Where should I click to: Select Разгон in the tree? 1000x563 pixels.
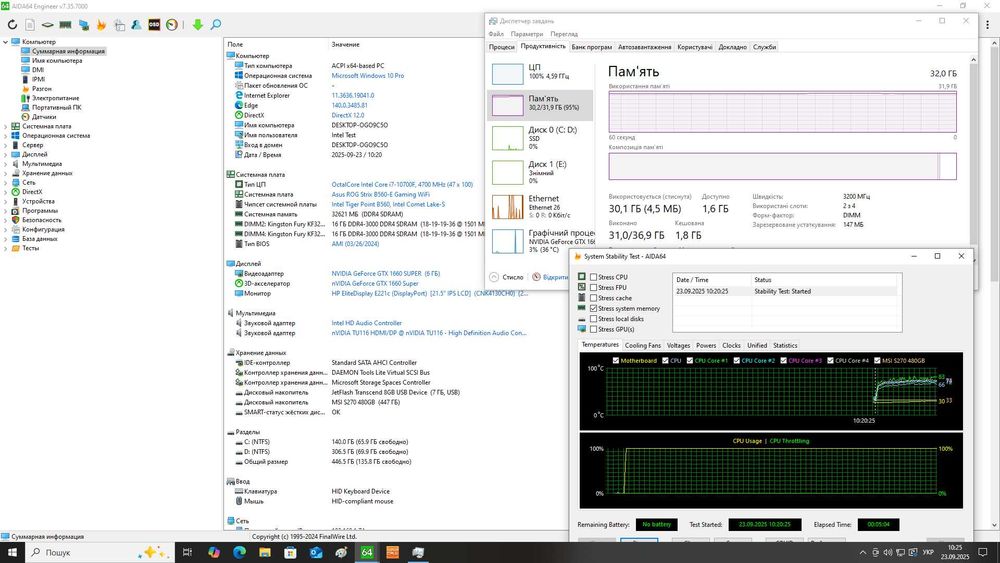pos(41,89)
